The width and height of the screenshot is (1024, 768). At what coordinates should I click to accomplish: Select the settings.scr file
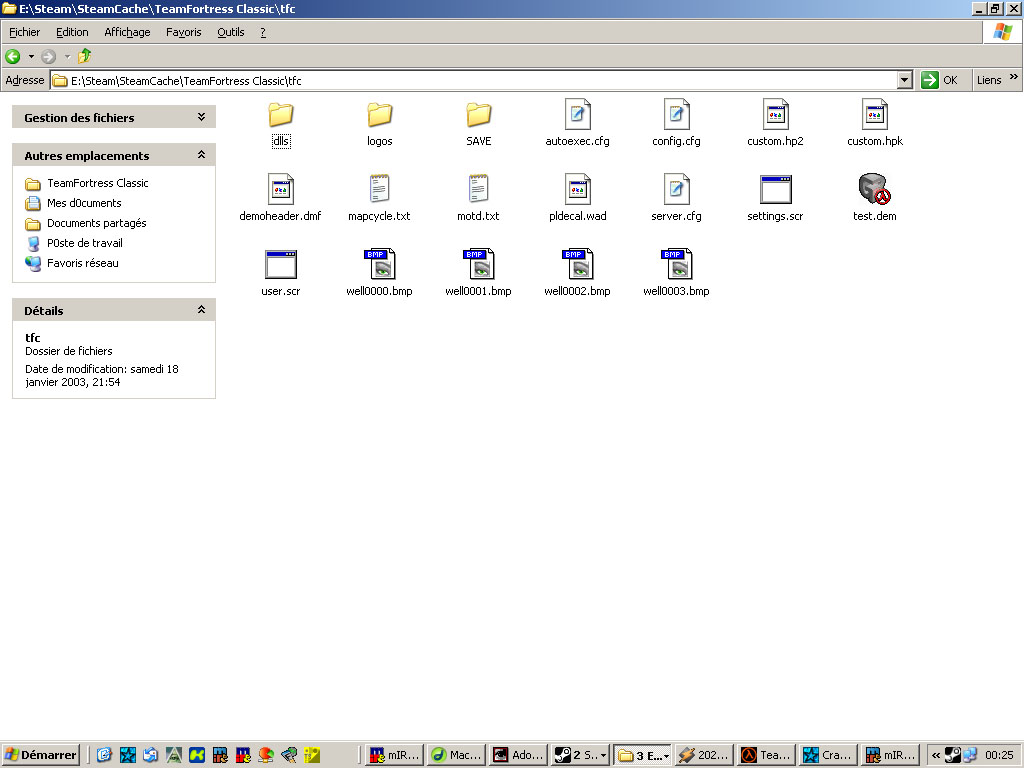[775, 198]
